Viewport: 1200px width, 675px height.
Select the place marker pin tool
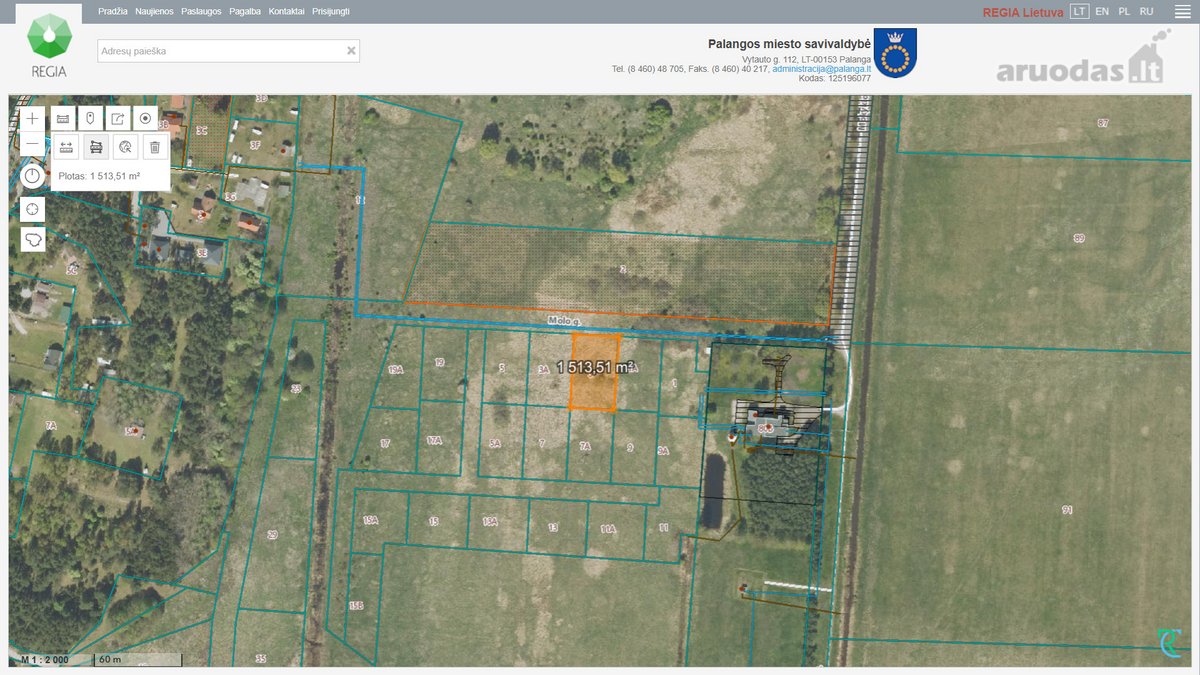click(91, 118)
